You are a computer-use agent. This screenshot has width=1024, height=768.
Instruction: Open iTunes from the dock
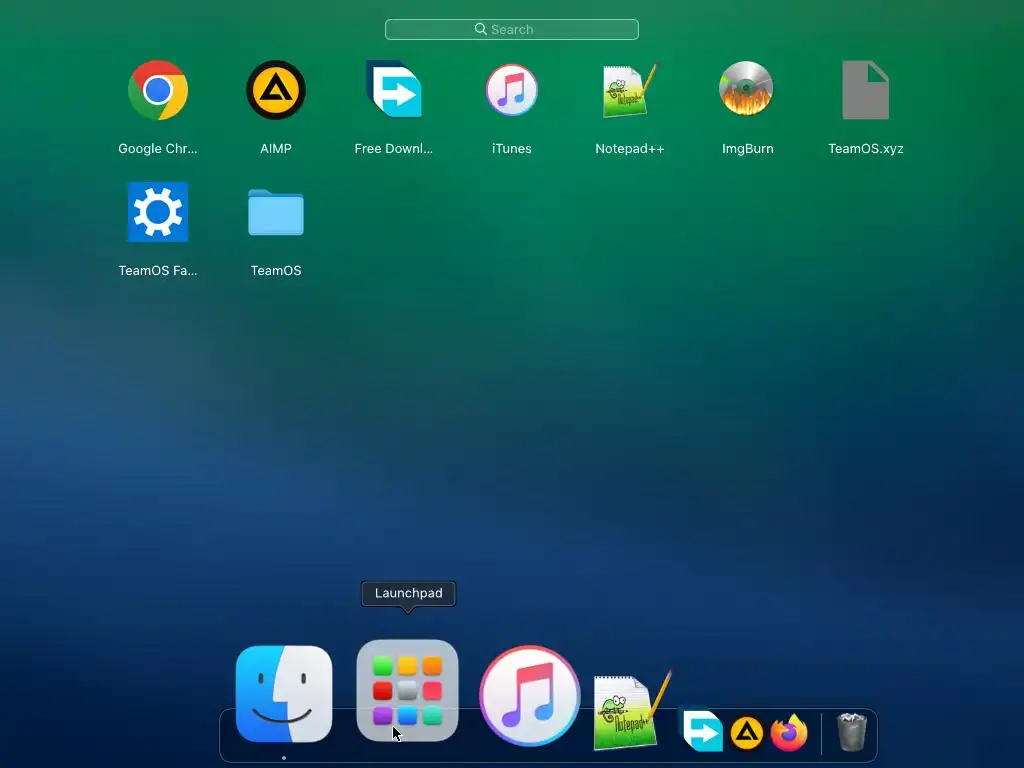pos(530,696)
